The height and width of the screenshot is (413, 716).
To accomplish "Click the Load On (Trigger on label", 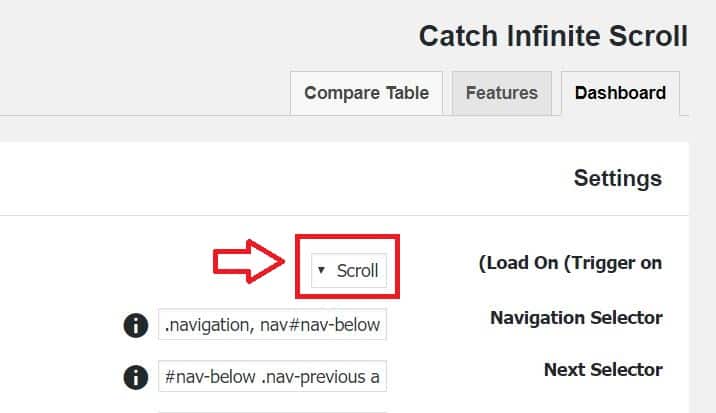I will (570, 263).
